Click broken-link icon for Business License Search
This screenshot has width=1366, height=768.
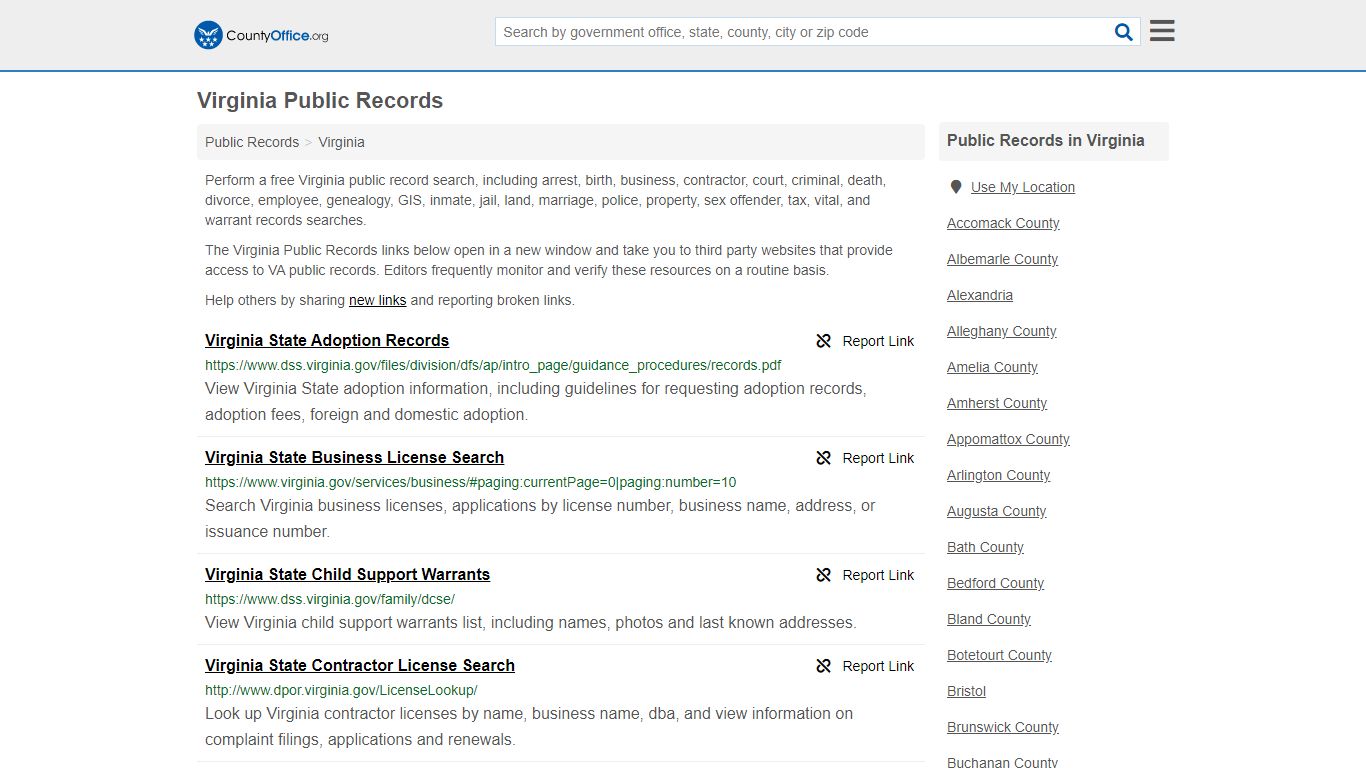(824, 458)
